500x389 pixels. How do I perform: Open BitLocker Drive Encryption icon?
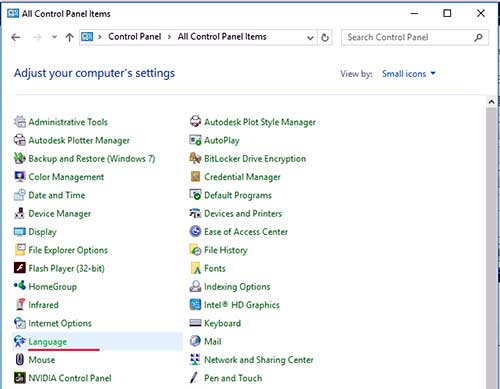195,158
